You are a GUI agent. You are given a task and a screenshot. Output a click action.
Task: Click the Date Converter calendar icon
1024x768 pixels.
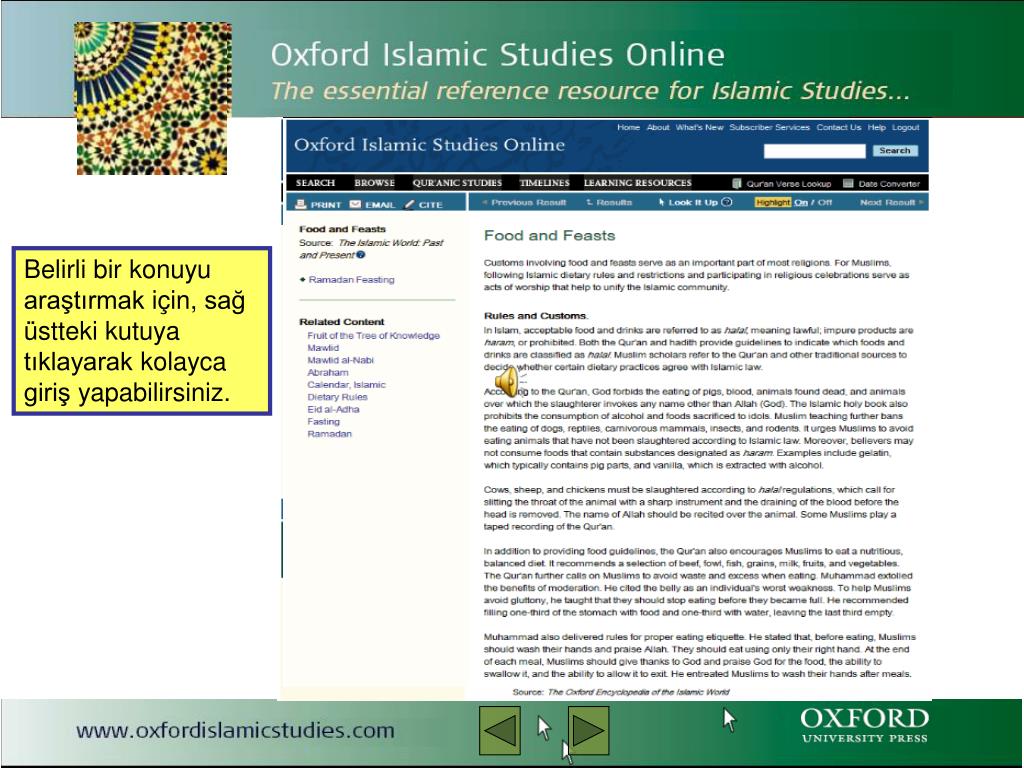(x=848, y=184)
